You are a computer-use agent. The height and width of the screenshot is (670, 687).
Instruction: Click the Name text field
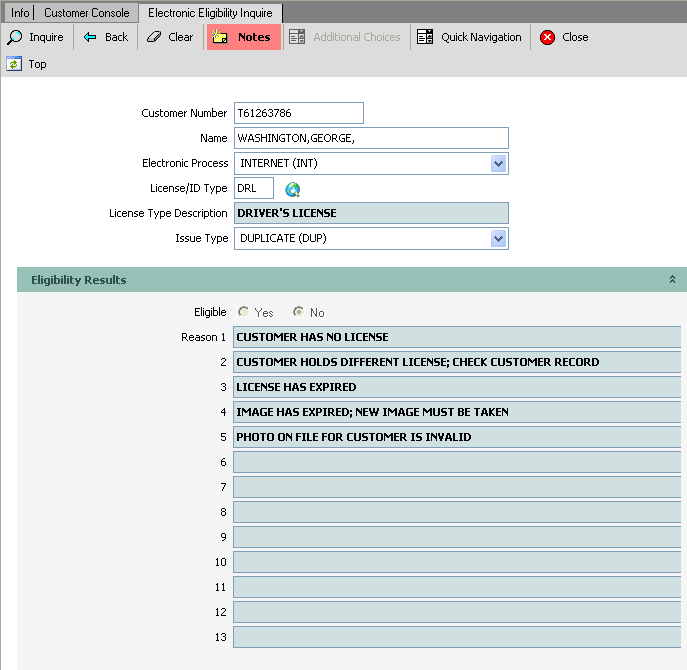371,138
